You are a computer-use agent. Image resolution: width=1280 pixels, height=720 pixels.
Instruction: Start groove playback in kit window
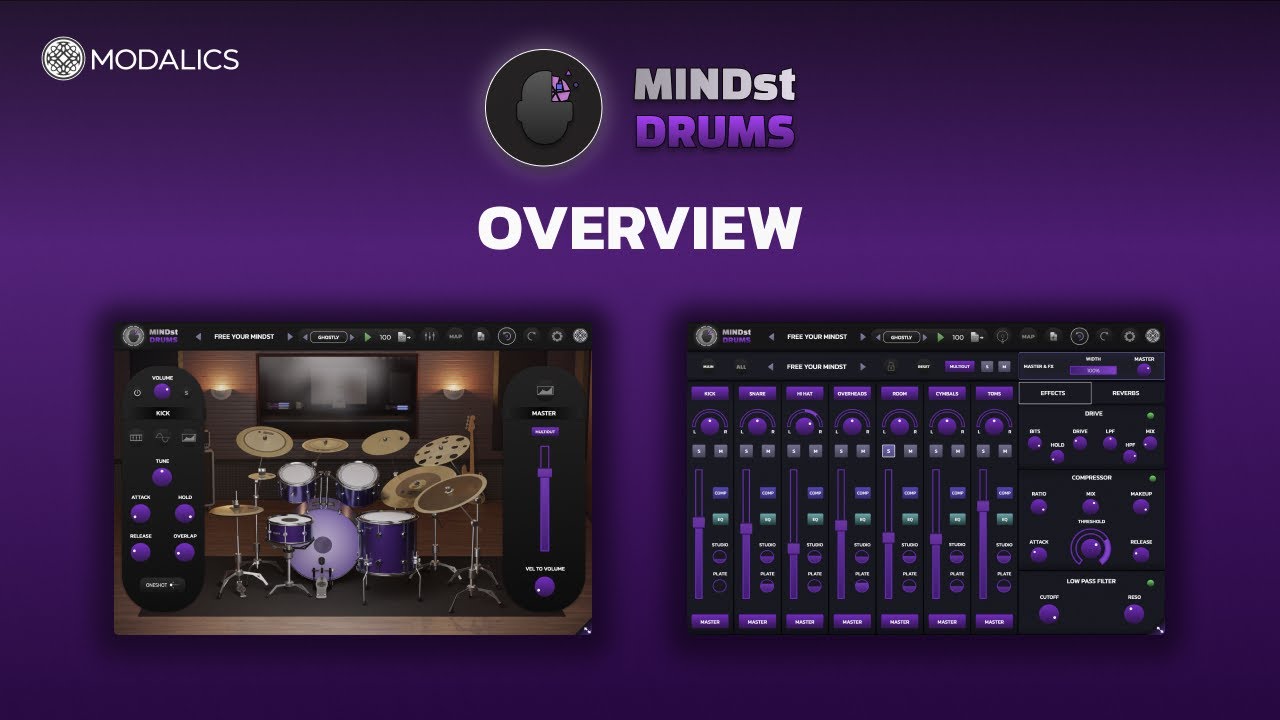(368, 337)
